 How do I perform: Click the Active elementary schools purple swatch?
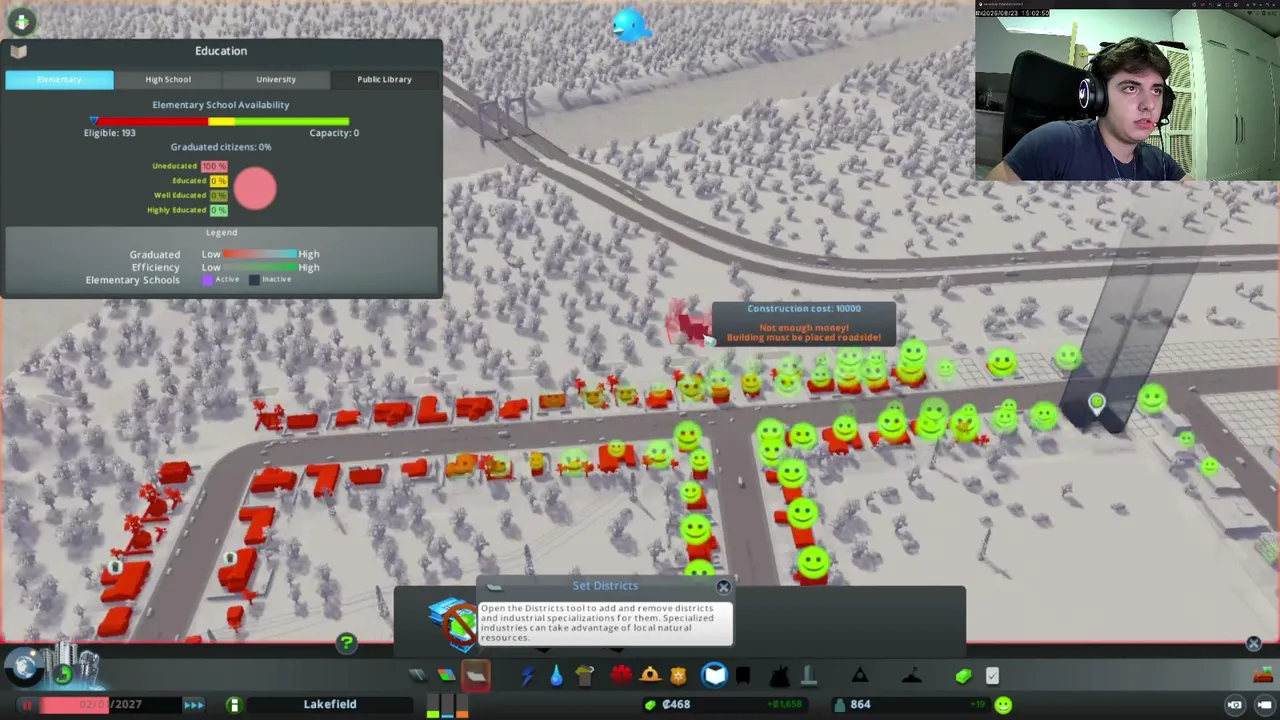(208, 280)
